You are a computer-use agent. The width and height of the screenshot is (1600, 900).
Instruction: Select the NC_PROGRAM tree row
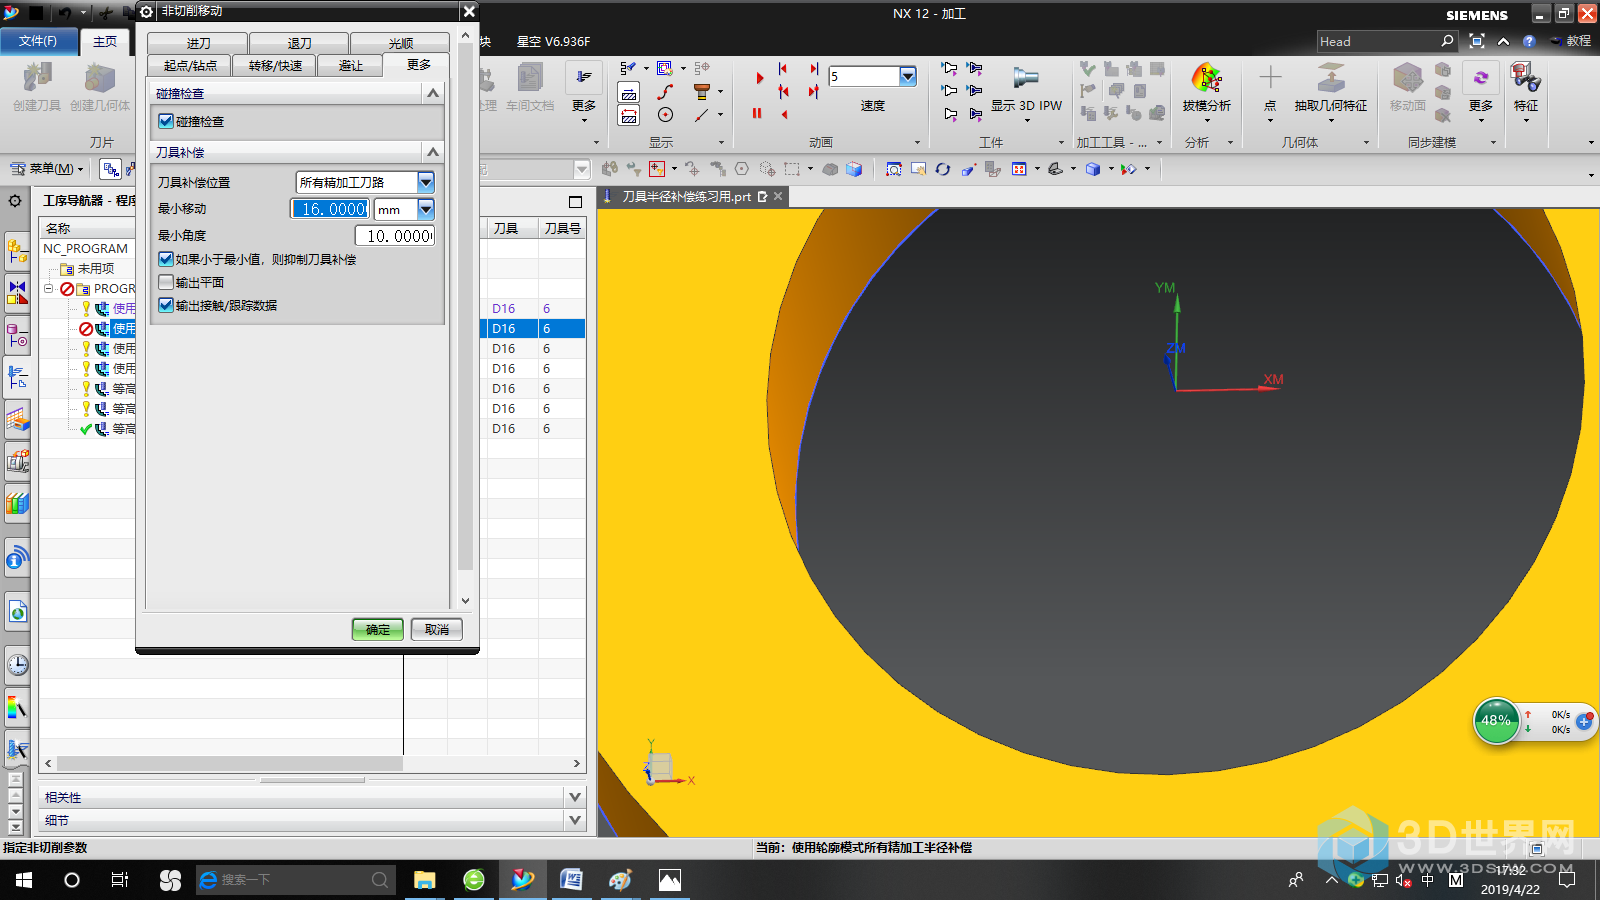[x=86, y=248]
